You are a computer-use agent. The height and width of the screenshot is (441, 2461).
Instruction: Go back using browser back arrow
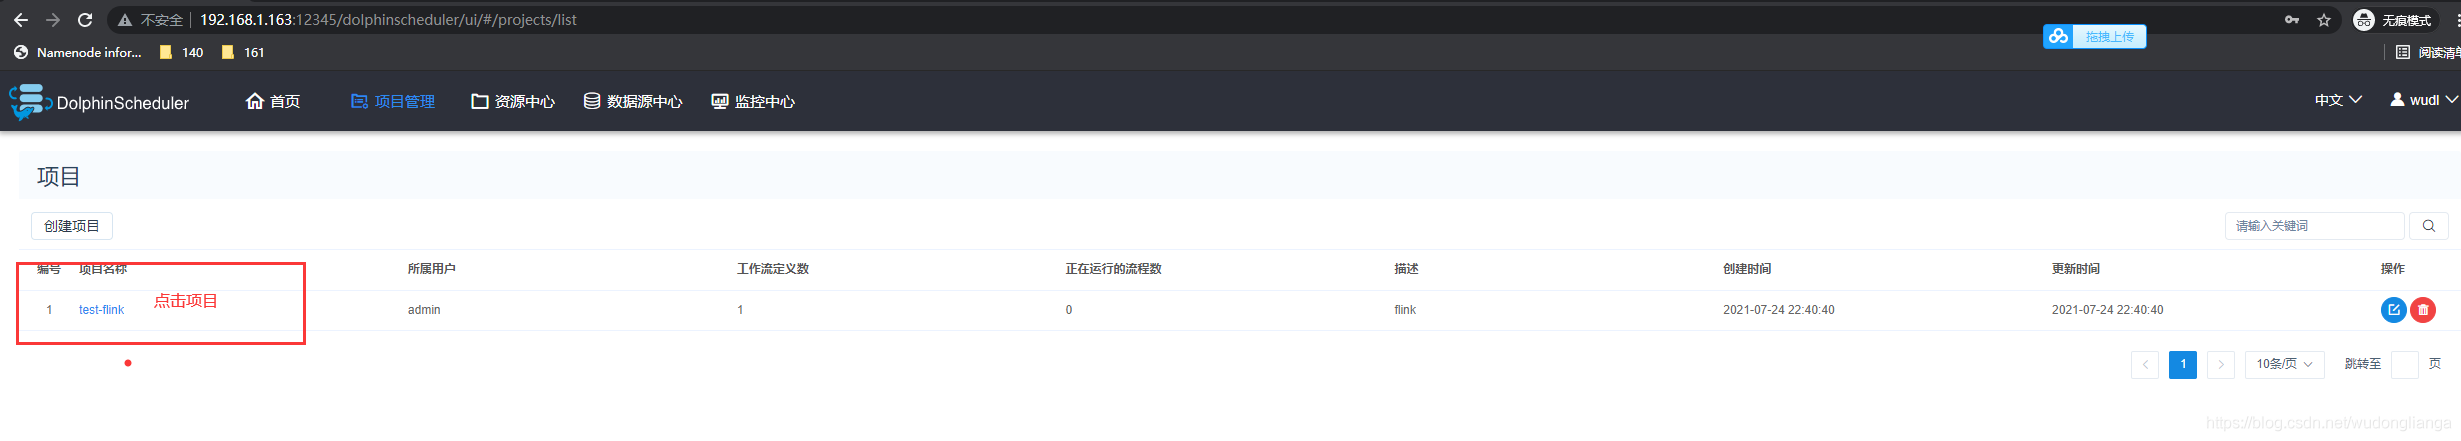point(21,20)
